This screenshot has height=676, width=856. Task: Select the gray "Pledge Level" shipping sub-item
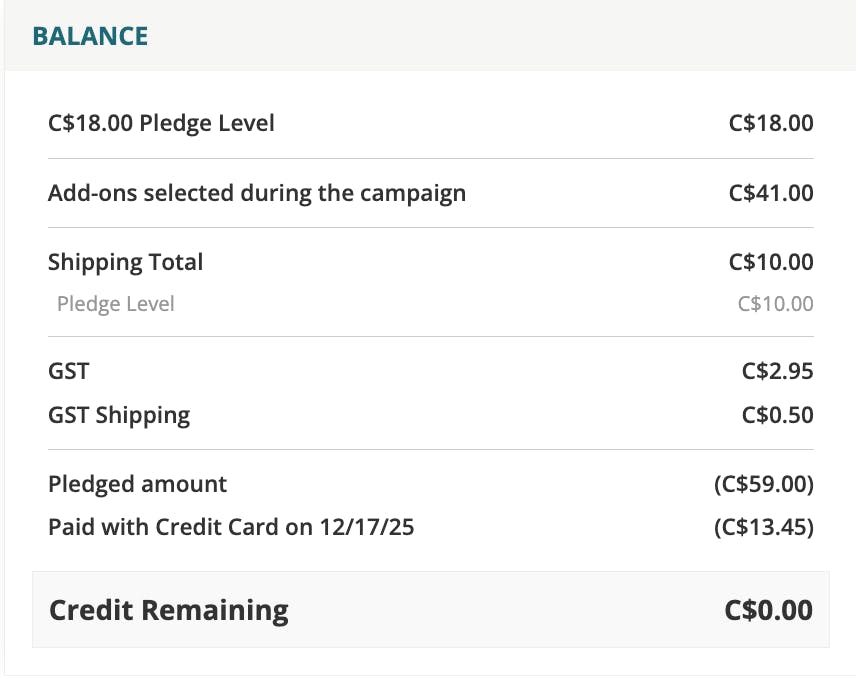coord(115,304)
